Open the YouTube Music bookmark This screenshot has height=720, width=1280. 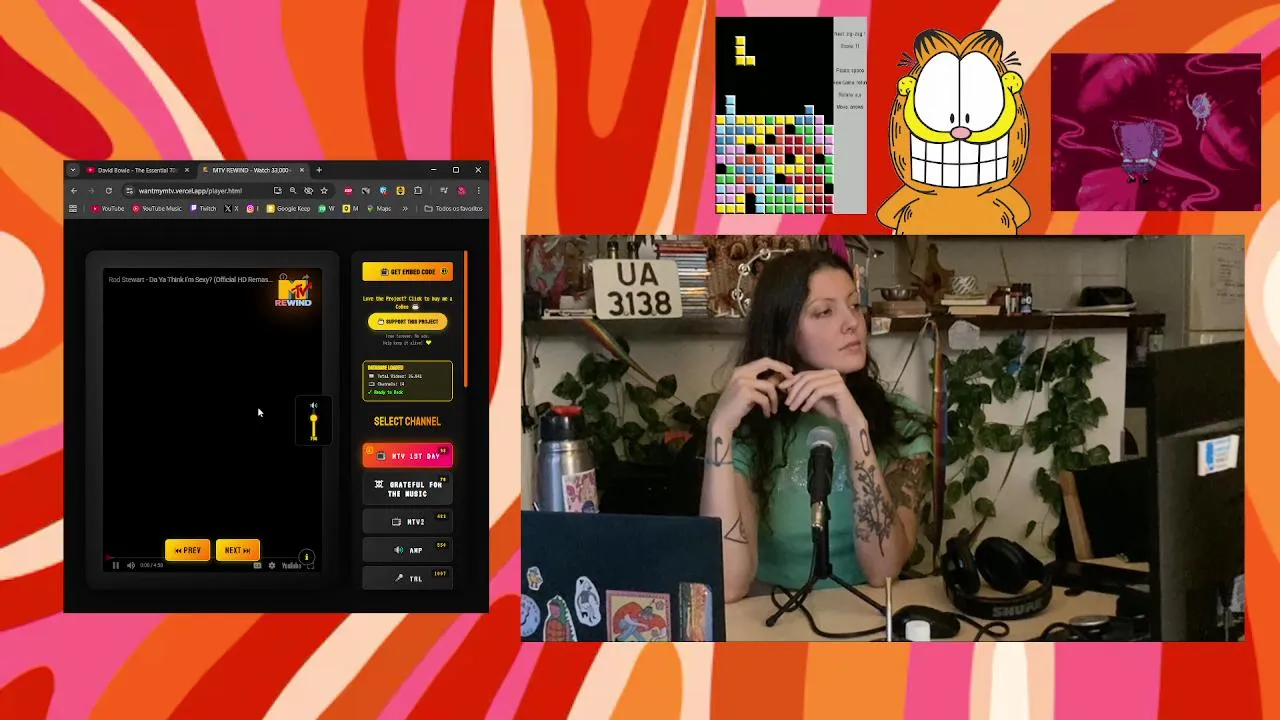(x=157, y=209)
